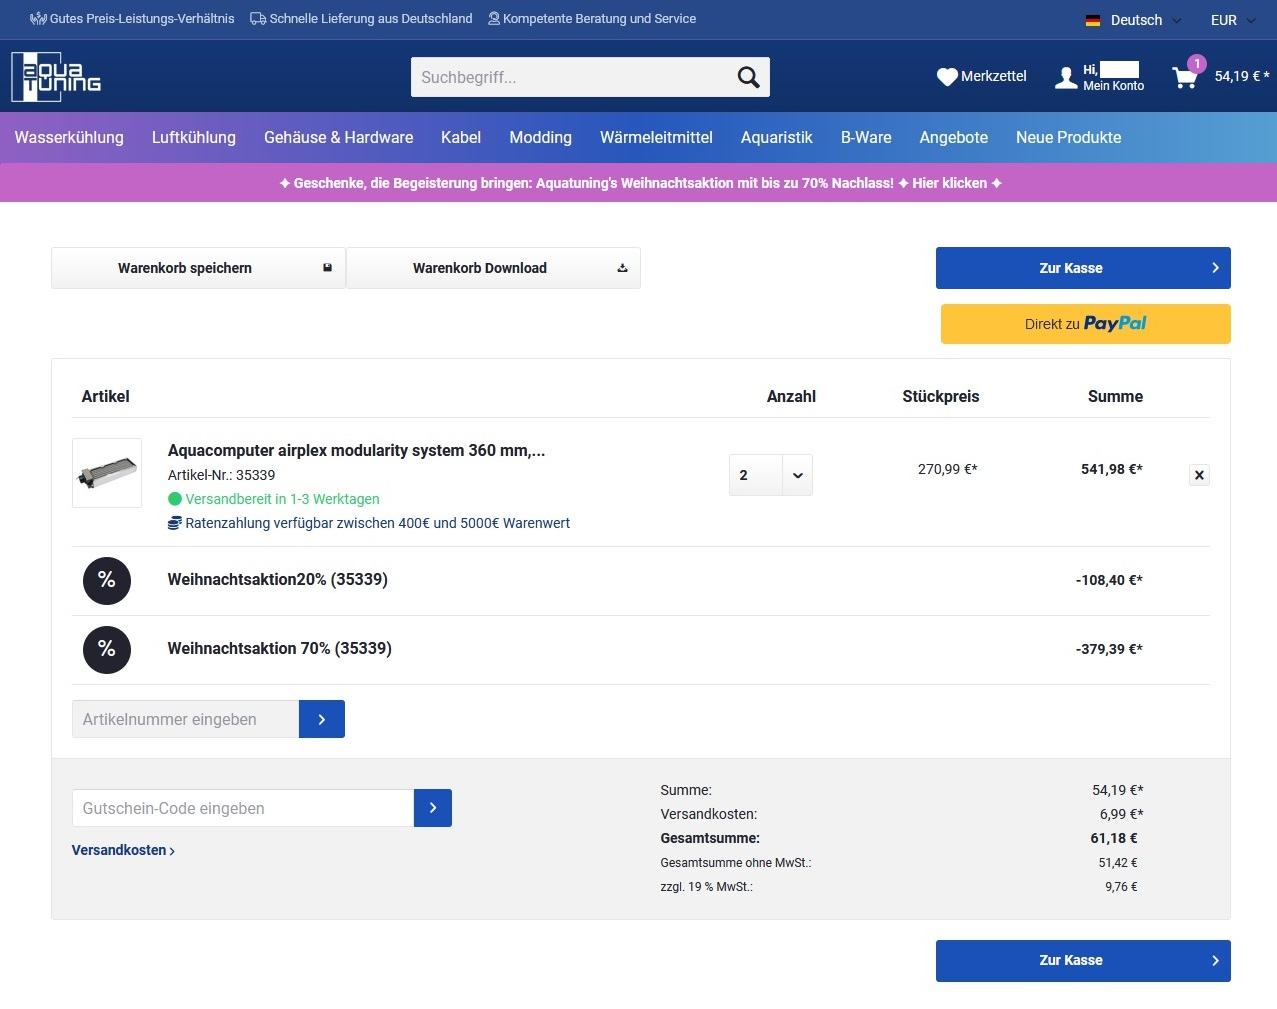The width and height of the screenshot is (1277, 1009).
Task: Click the service advisor icon in the top bar
Action: pos(494,19)
